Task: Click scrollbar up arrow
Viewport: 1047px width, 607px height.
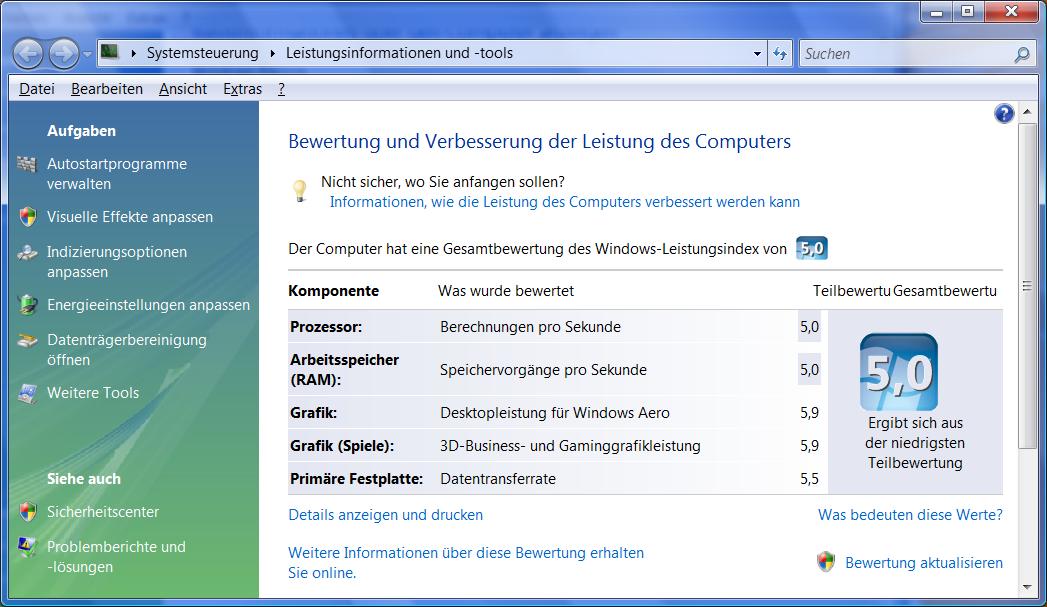Action: click(x=1027, y=112)
